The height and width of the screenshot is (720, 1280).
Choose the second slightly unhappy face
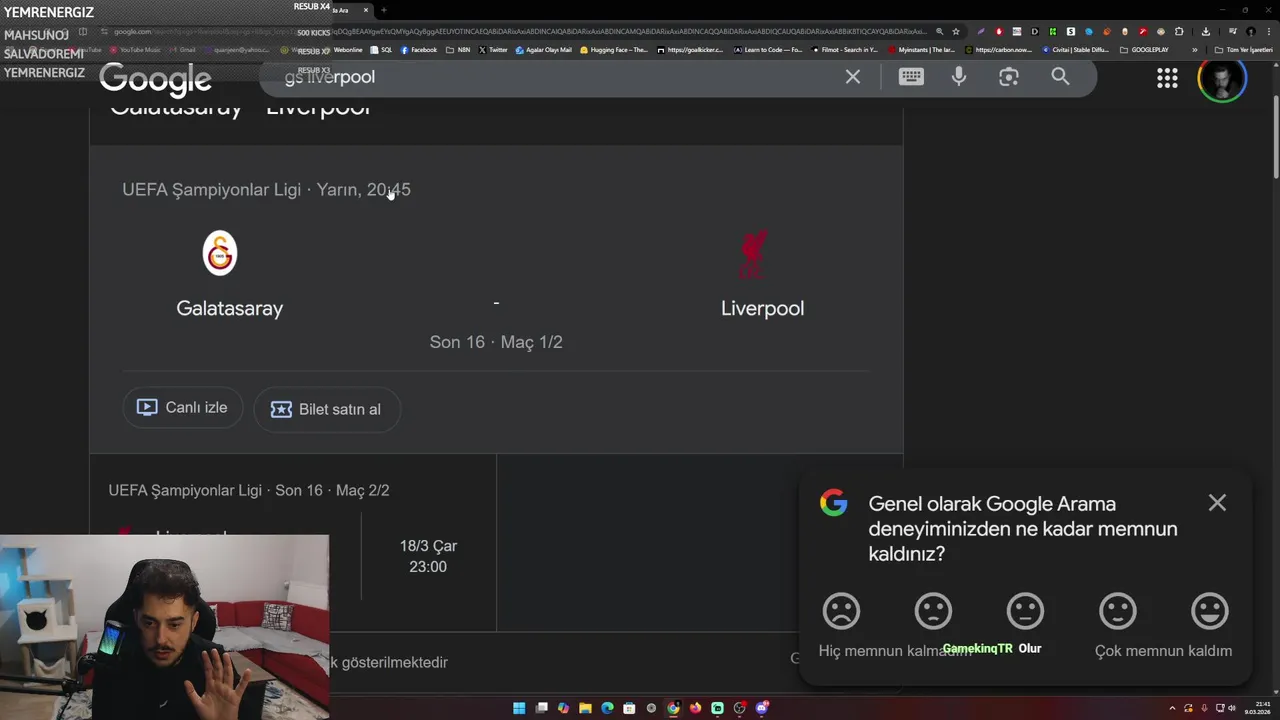click(x=933, y=611)
